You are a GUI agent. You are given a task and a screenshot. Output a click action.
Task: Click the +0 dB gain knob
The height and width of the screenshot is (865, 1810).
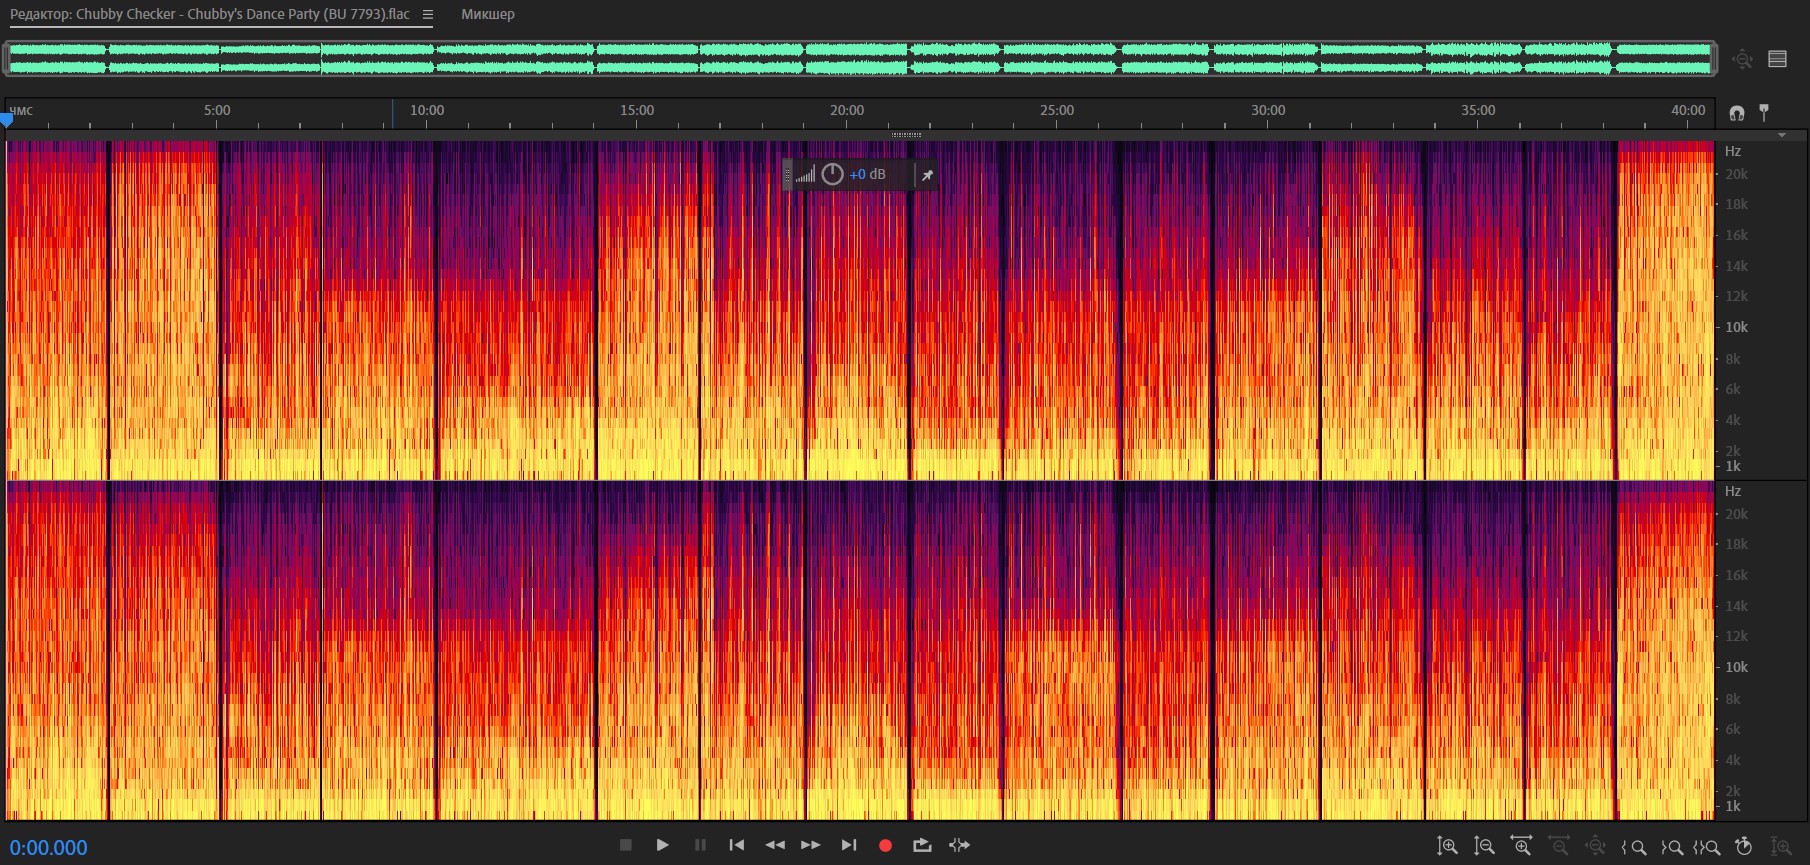click(x=832, y=174)
